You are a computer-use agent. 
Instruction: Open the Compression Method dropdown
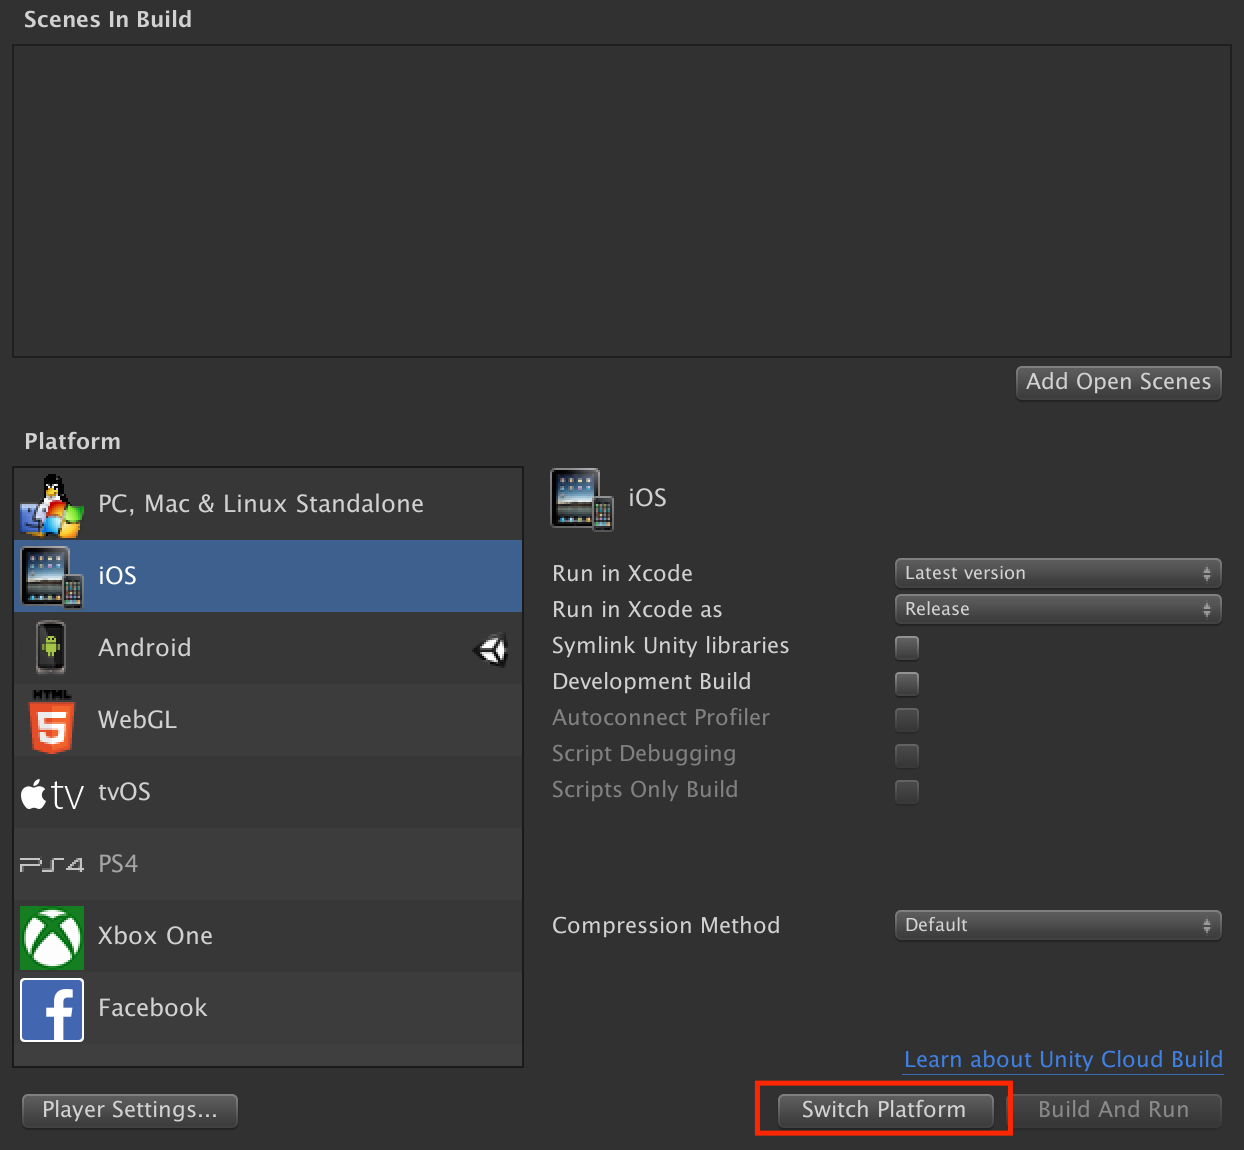tap(1058, 925)
